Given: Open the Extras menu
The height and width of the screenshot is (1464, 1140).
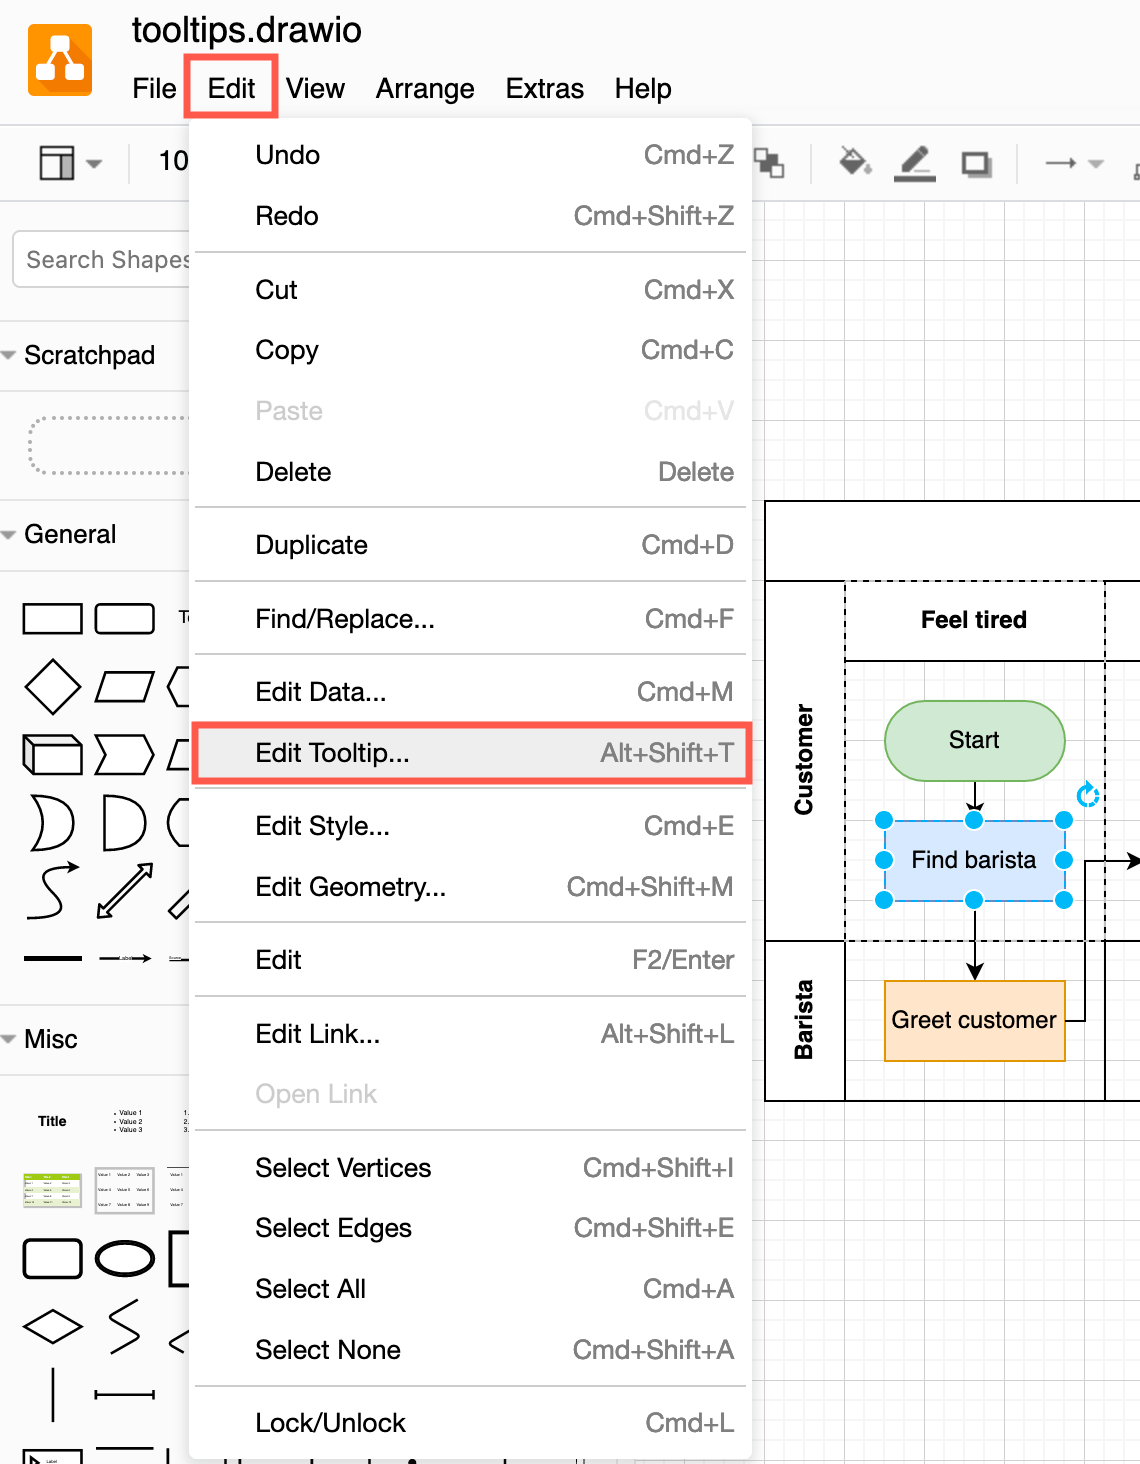Looking at the screenshot, I should click(x=544, y=88).
